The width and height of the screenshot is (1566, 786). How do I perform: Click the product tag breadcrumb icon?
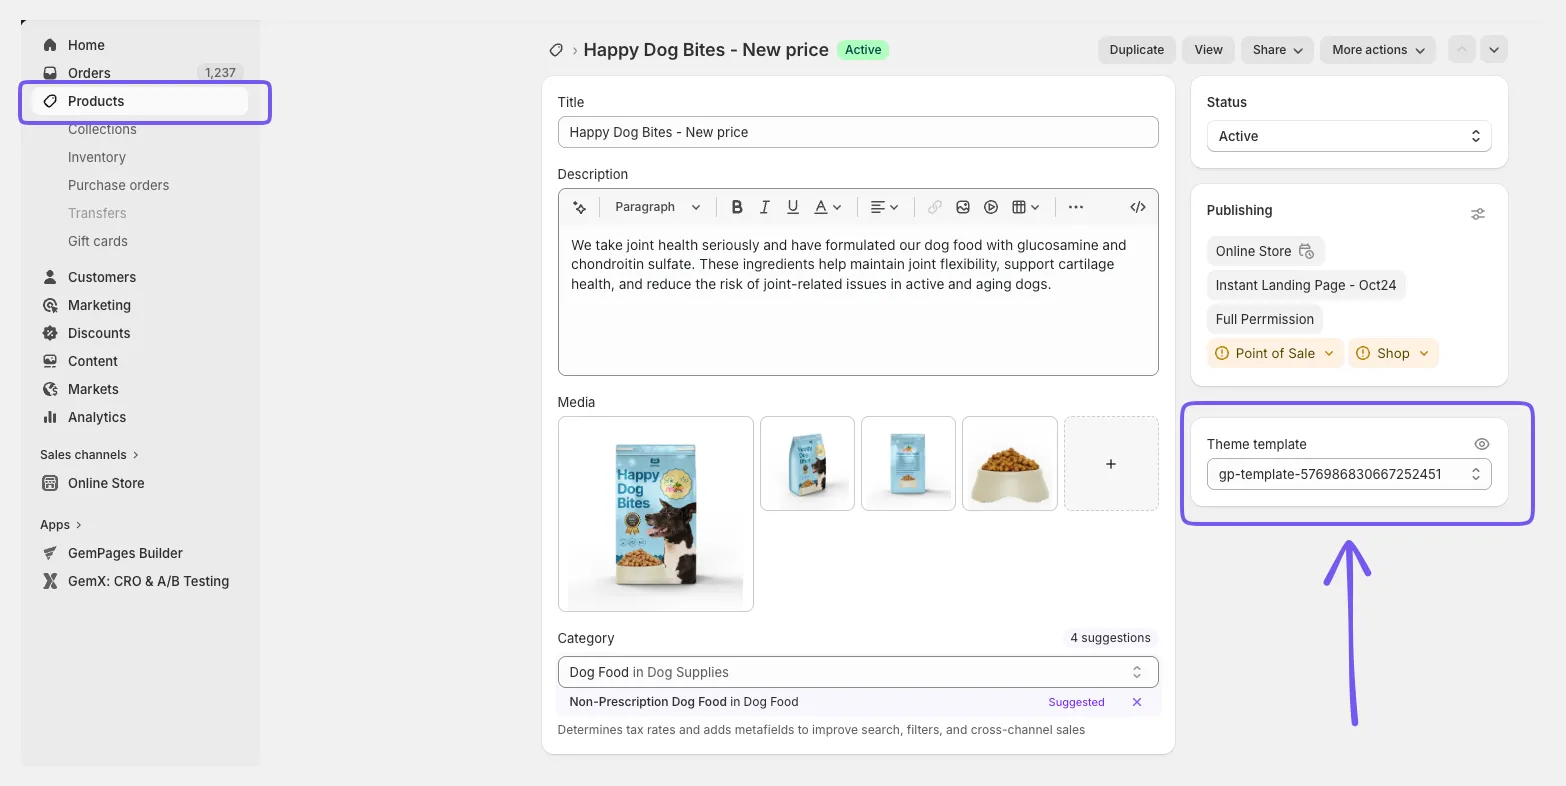click(x=556, y=50)
